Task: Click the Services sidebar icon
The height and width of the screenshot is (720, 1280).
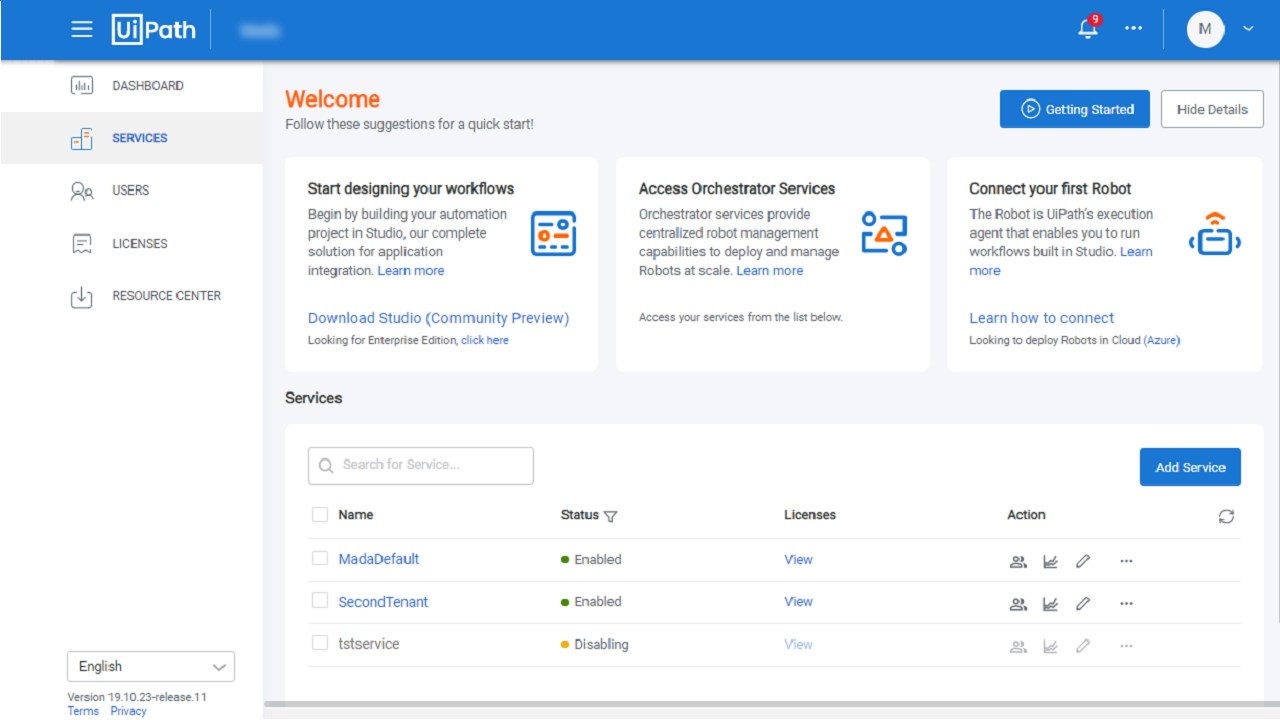Action: click(x=82, y=139)
